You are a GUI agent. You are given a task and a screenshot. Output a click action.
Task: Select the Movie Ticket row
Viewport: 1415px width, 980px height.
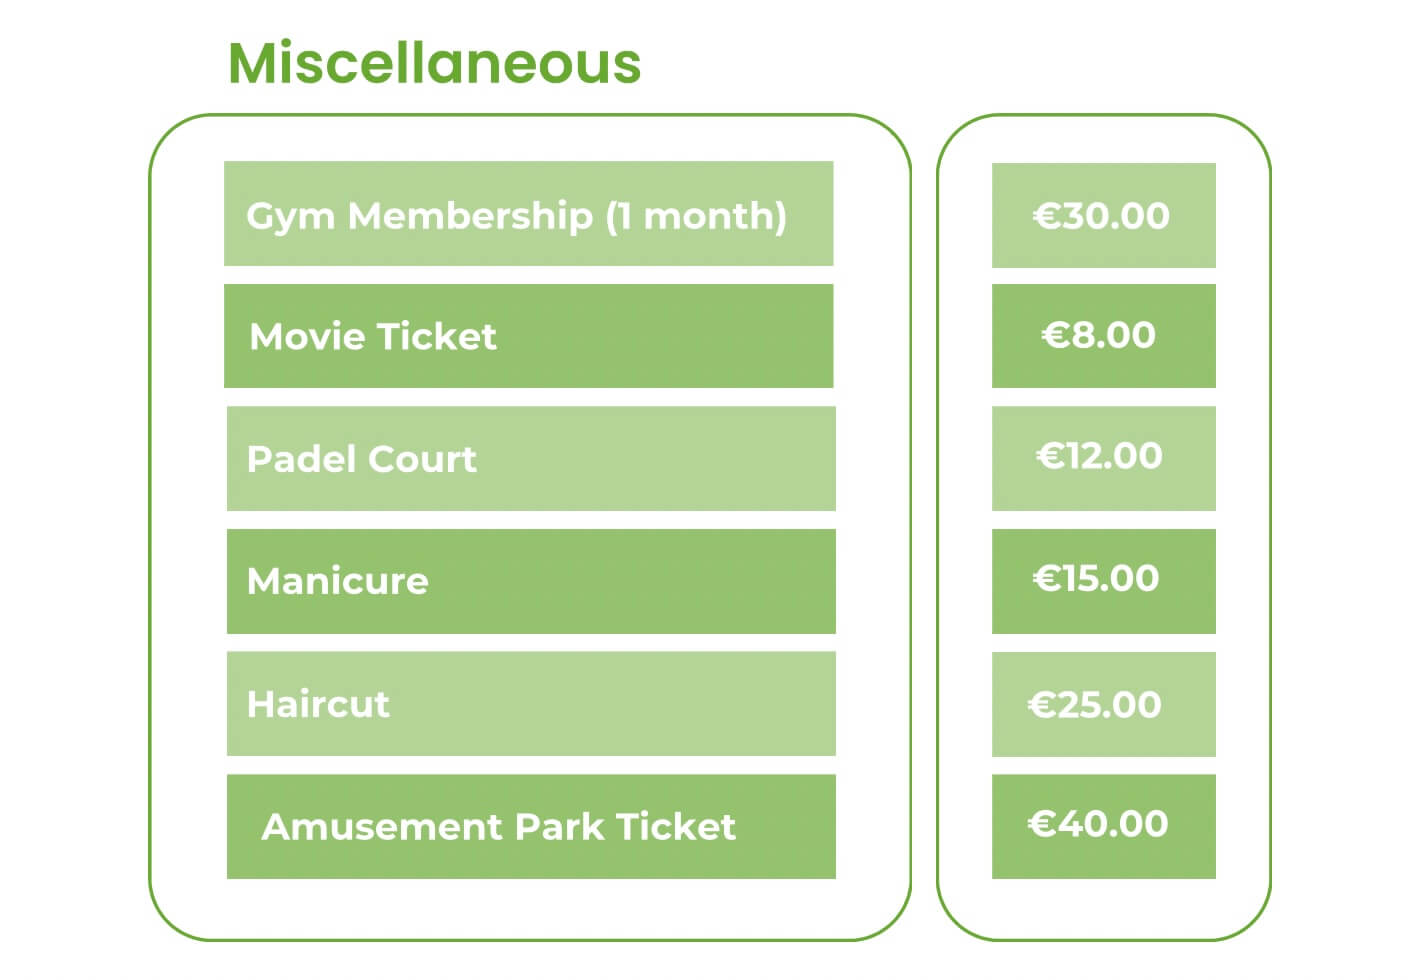click(x=528, y=336)
